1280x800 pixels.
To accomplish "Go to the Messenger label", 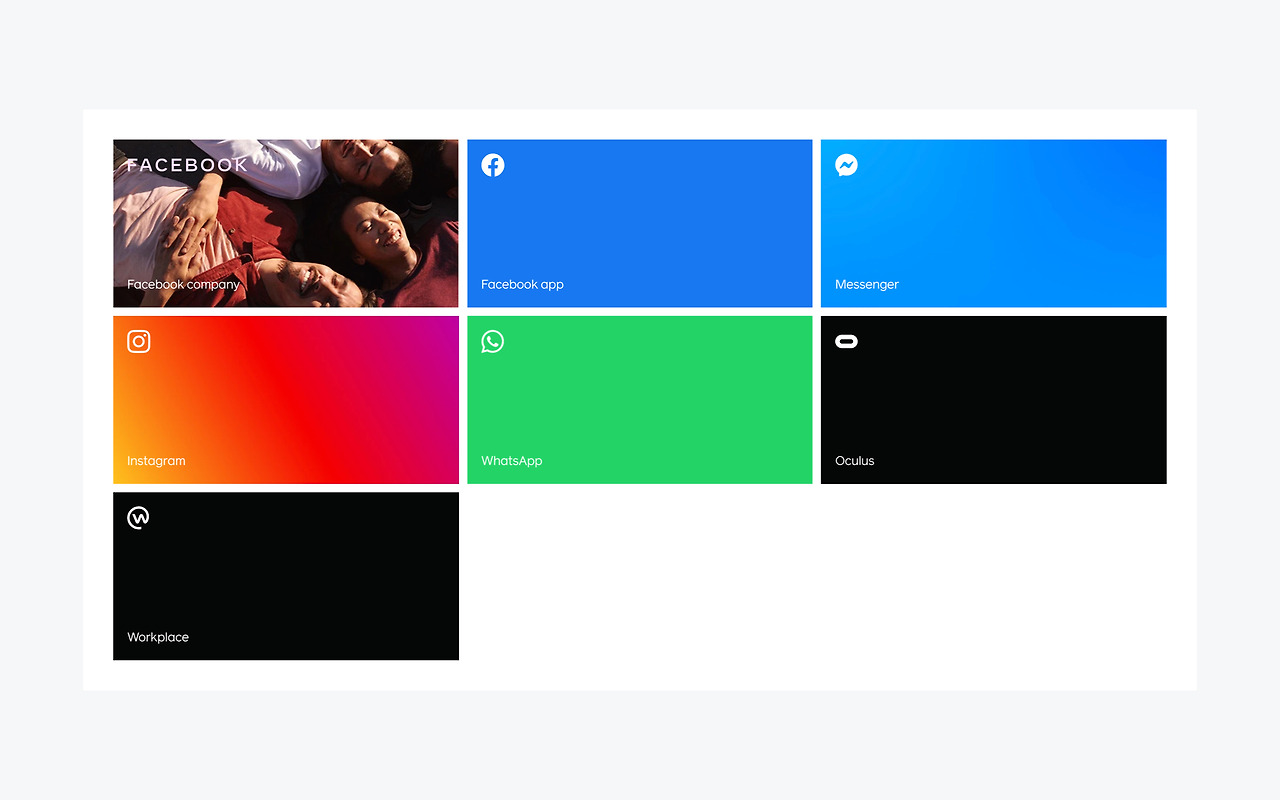I will [x=867, y=284].
